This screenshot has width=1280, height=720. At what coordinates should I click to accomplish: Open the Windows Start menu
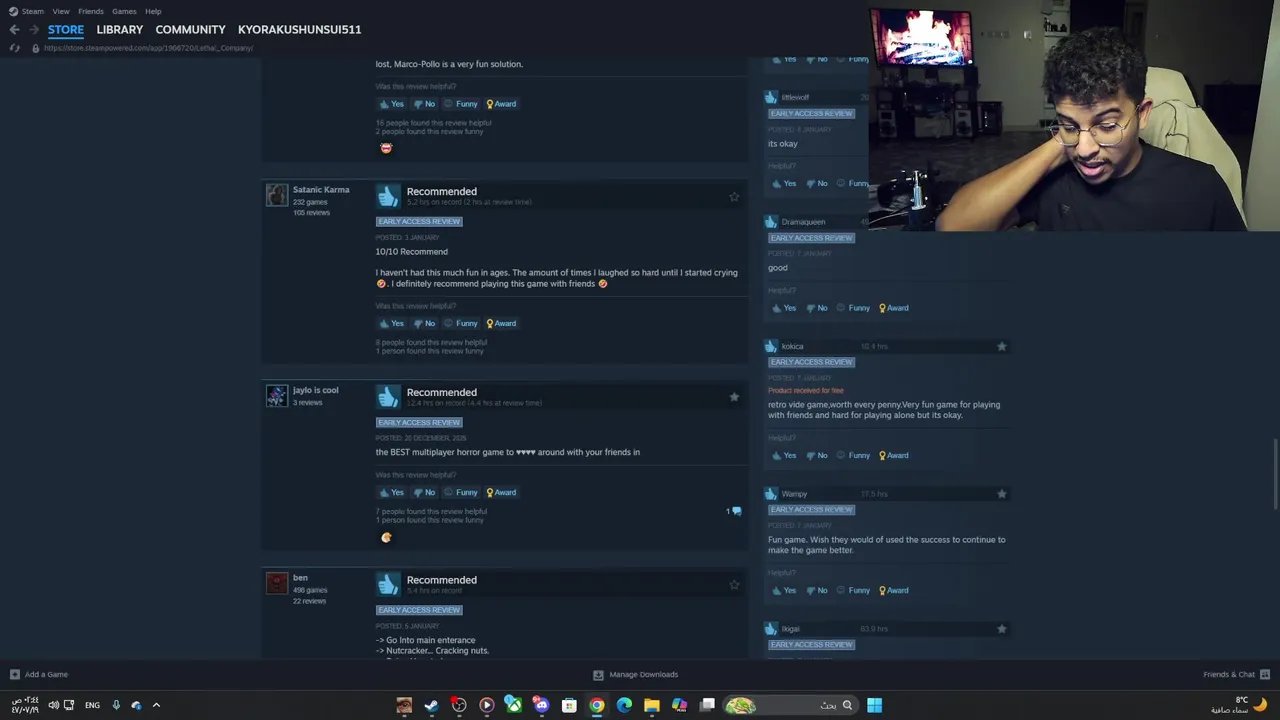point(874,705)
